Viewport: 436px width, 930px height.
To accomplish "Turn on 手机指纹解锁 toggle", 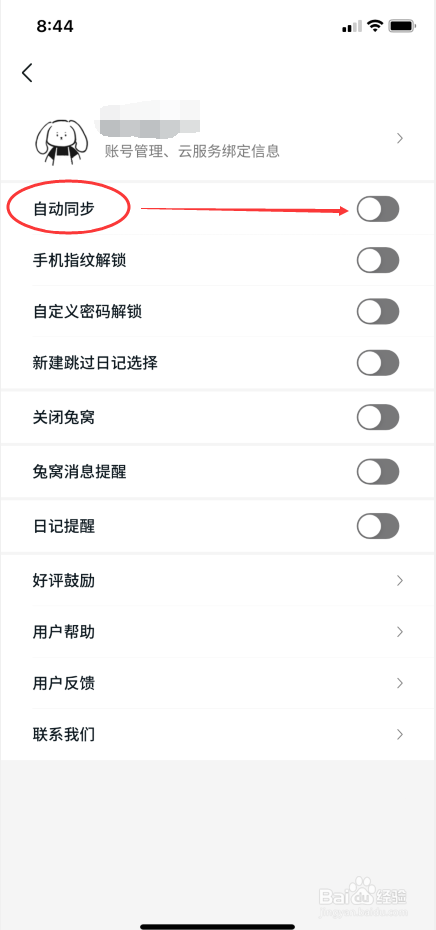I will 378,260.
